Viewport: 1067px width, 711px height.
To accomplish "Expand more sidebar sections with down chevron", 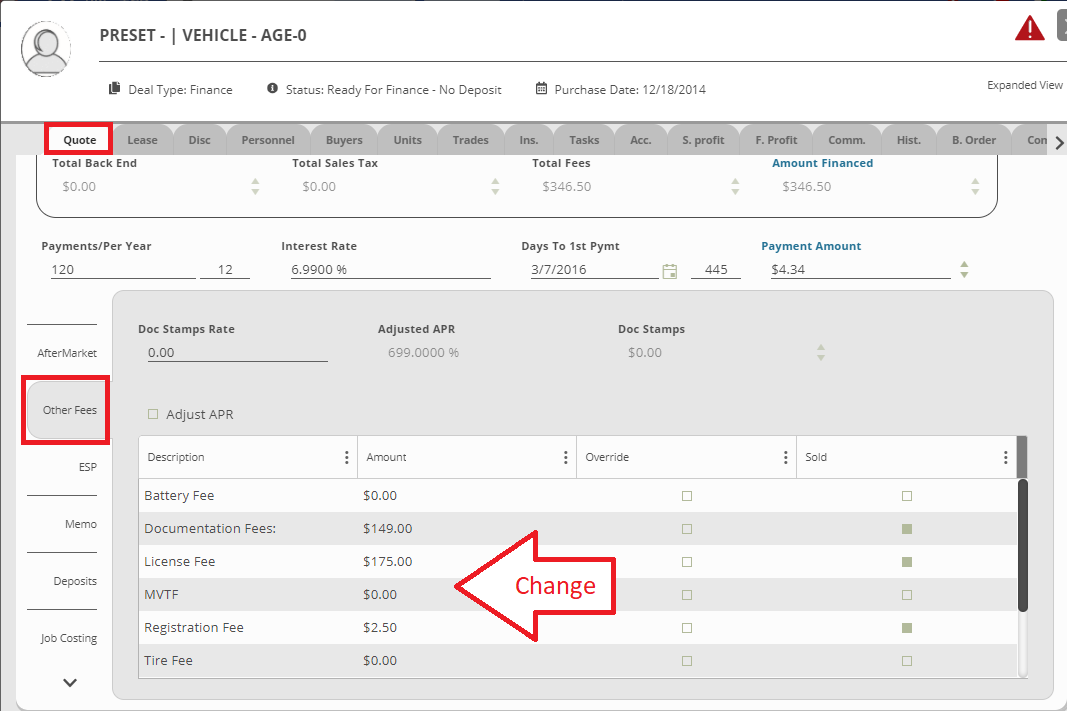I will pos(70,683).
